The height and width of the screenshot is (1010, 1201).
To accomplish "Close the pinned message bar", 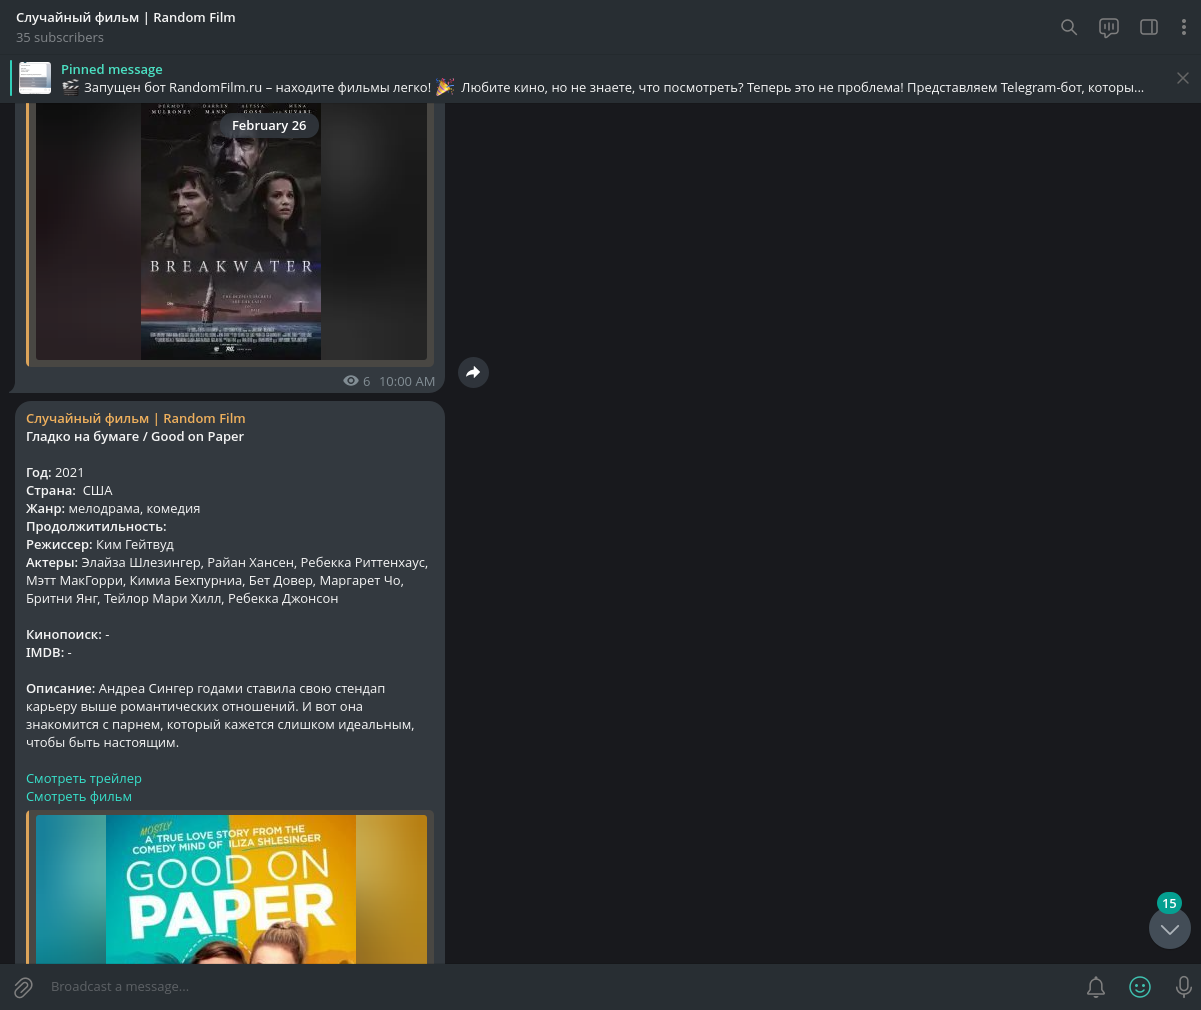I will (1183, 78).
